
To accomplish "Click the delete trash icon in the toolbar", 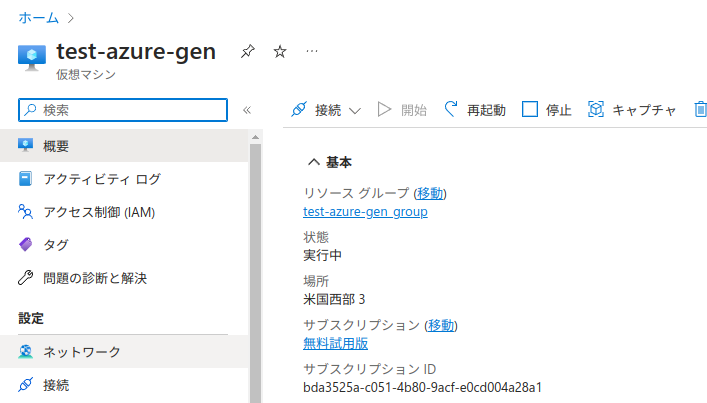I will [700, 110].
